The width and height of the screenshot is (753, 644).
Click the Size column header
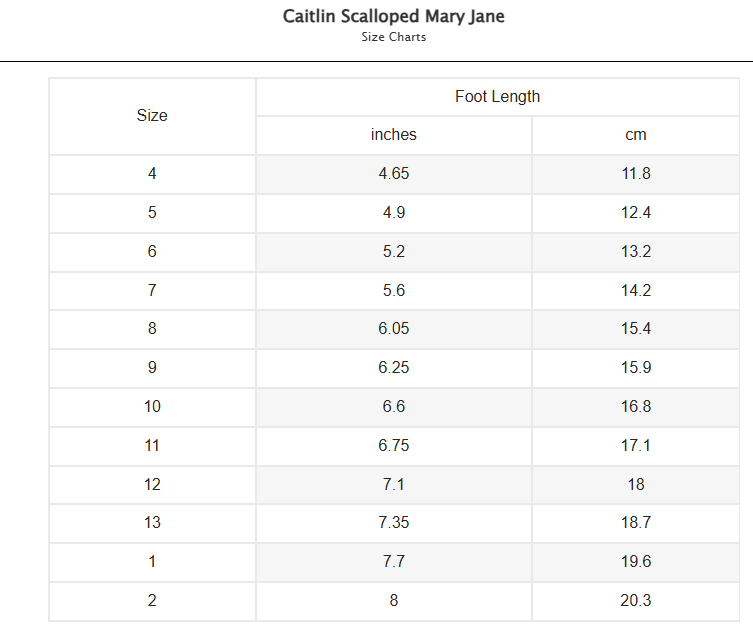(x=152, y=116)
